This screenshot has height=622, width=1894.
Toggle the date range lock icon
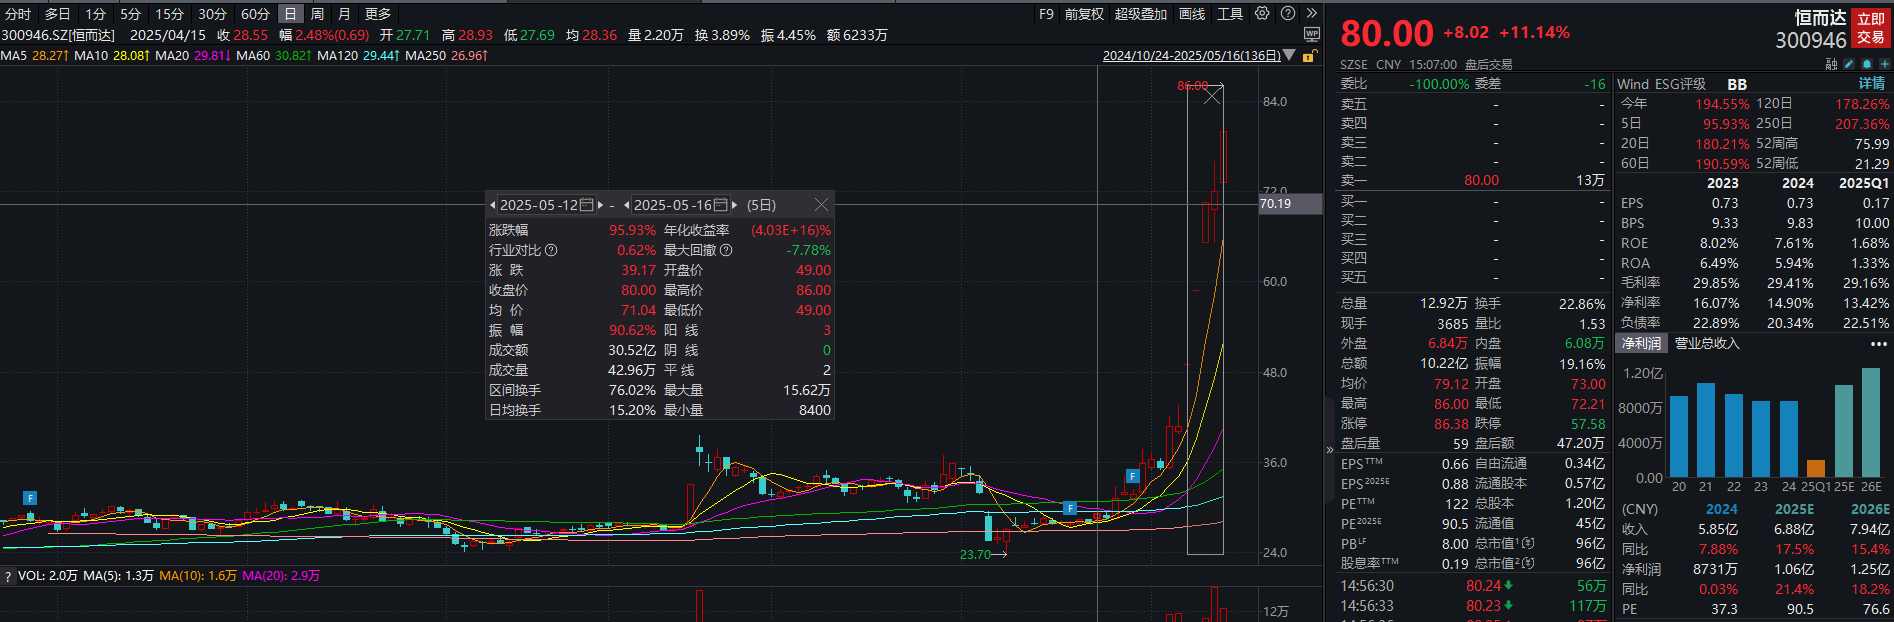click(1307, 56)
